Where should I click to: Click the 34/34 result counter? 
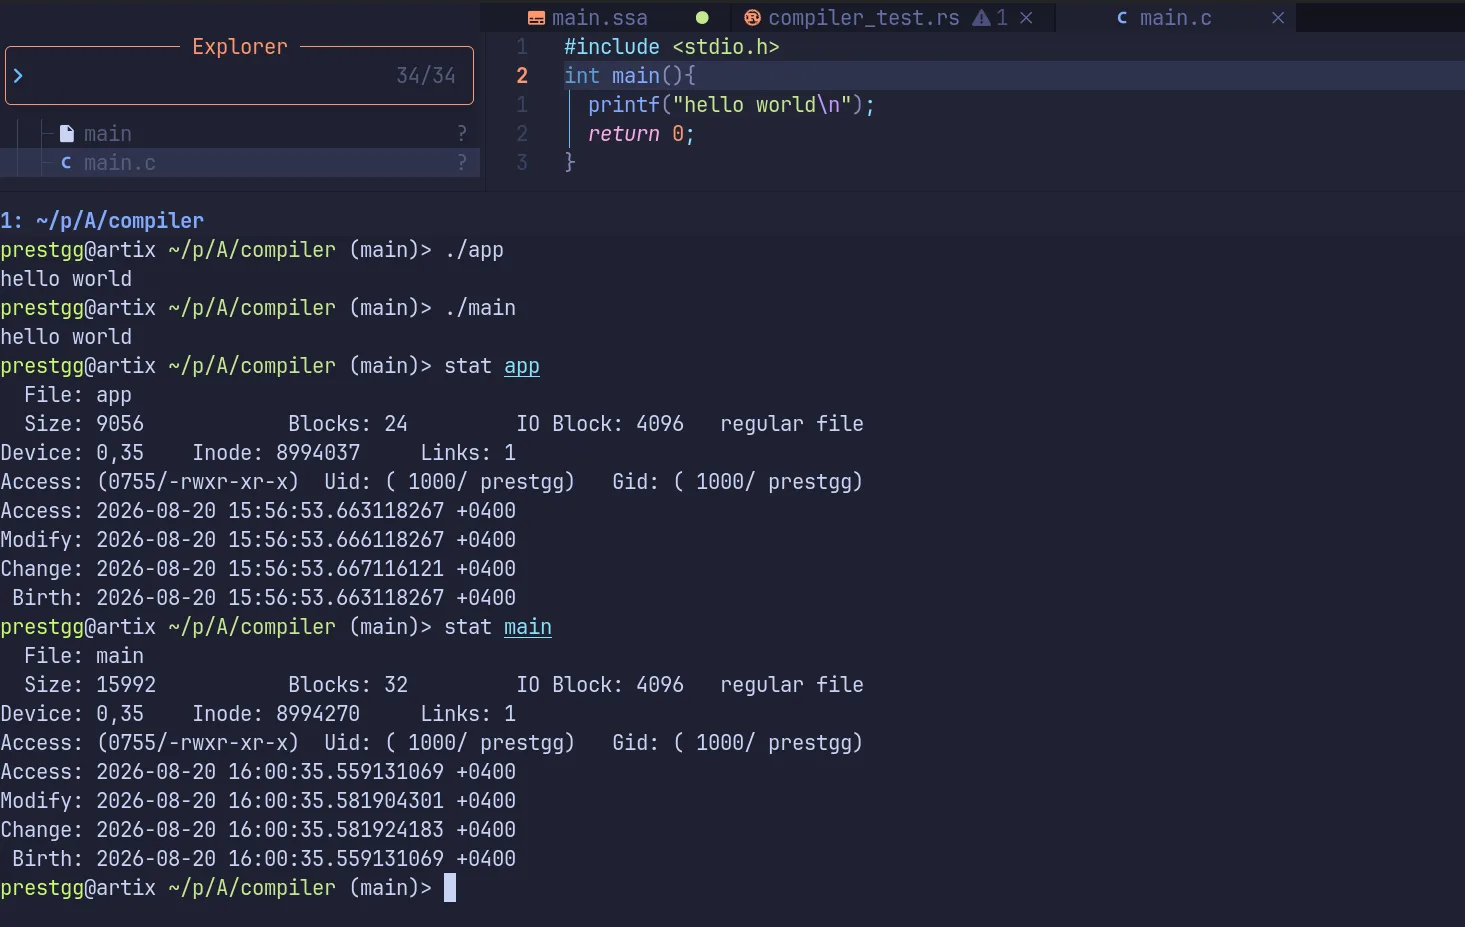pyautogui.click(x=426, y=76)
